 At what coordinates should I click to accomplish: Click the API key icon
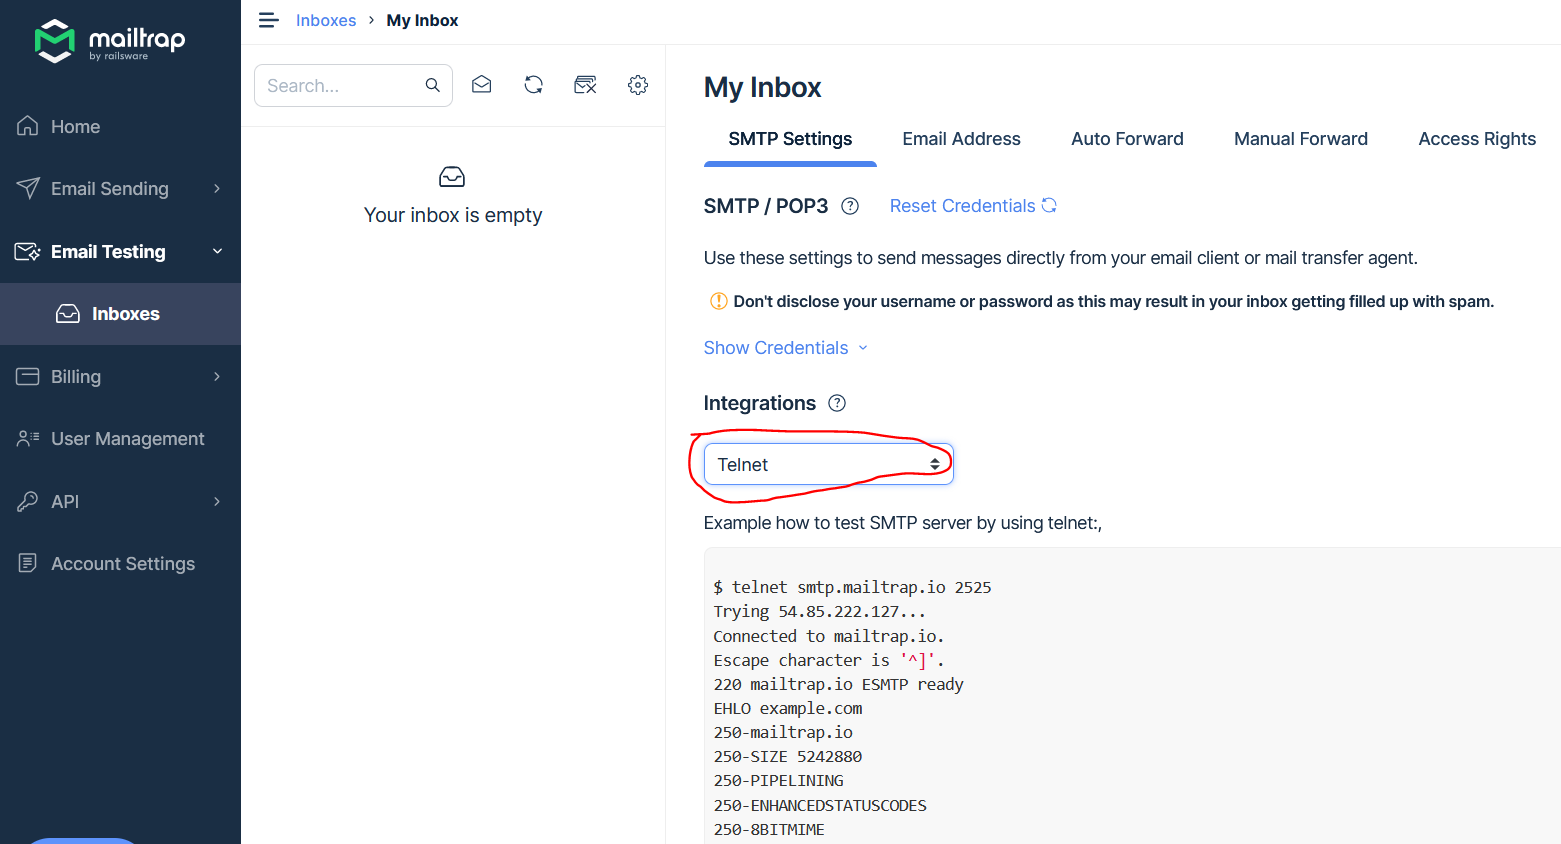tap(28, 501)
